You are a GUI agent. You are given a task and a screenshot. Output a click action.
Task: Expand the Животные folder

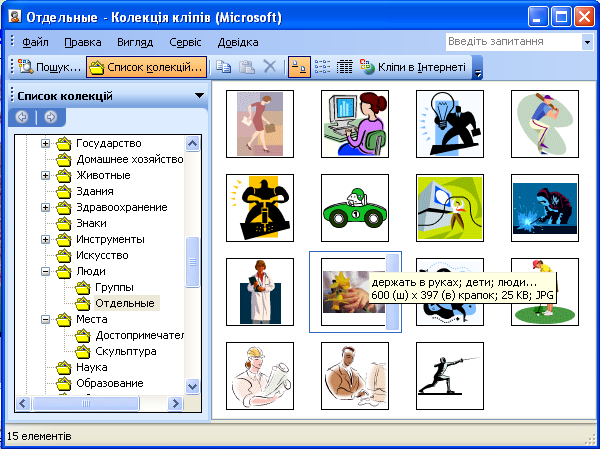(46, 176)
